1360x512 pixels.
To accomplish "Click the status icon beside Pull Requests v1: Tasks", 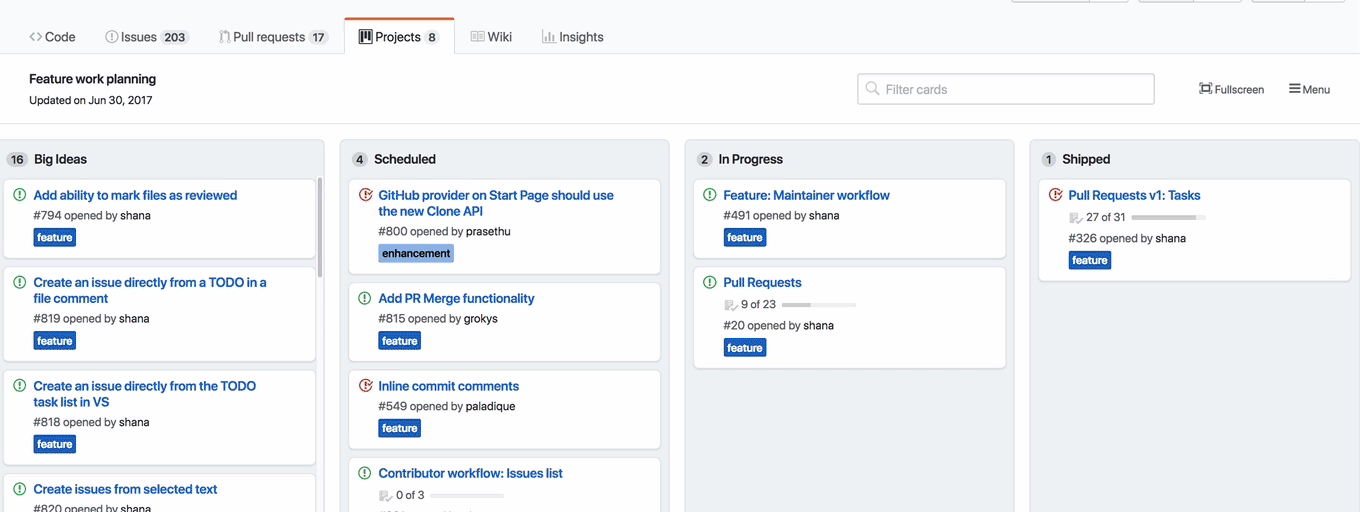I will pyautogui.click(x=1055, y=196).
